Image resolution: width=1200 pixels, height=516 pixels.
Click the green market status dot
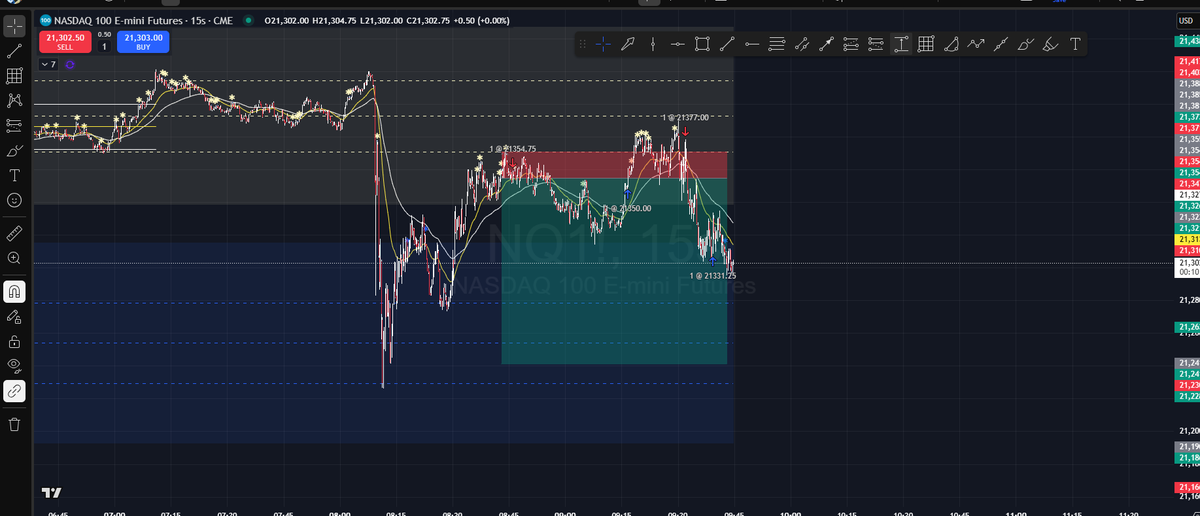tap(247, 20)
